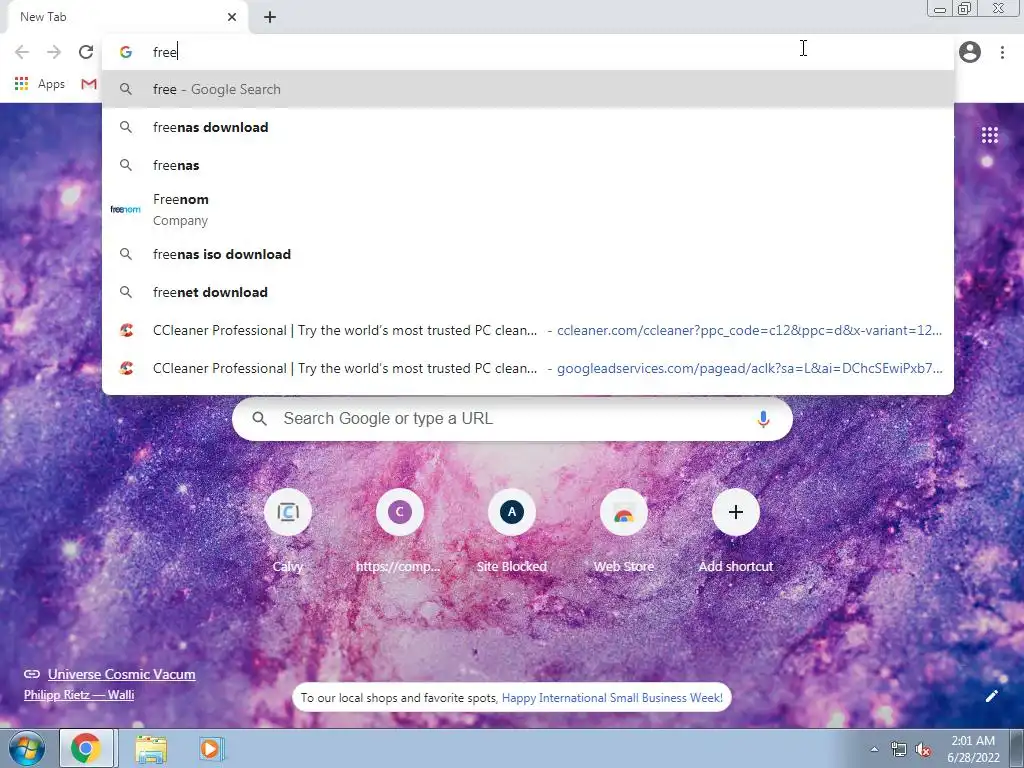1024x768 pixels.
Task: Click the browser back arrow
Action: (x=22, y=52)
